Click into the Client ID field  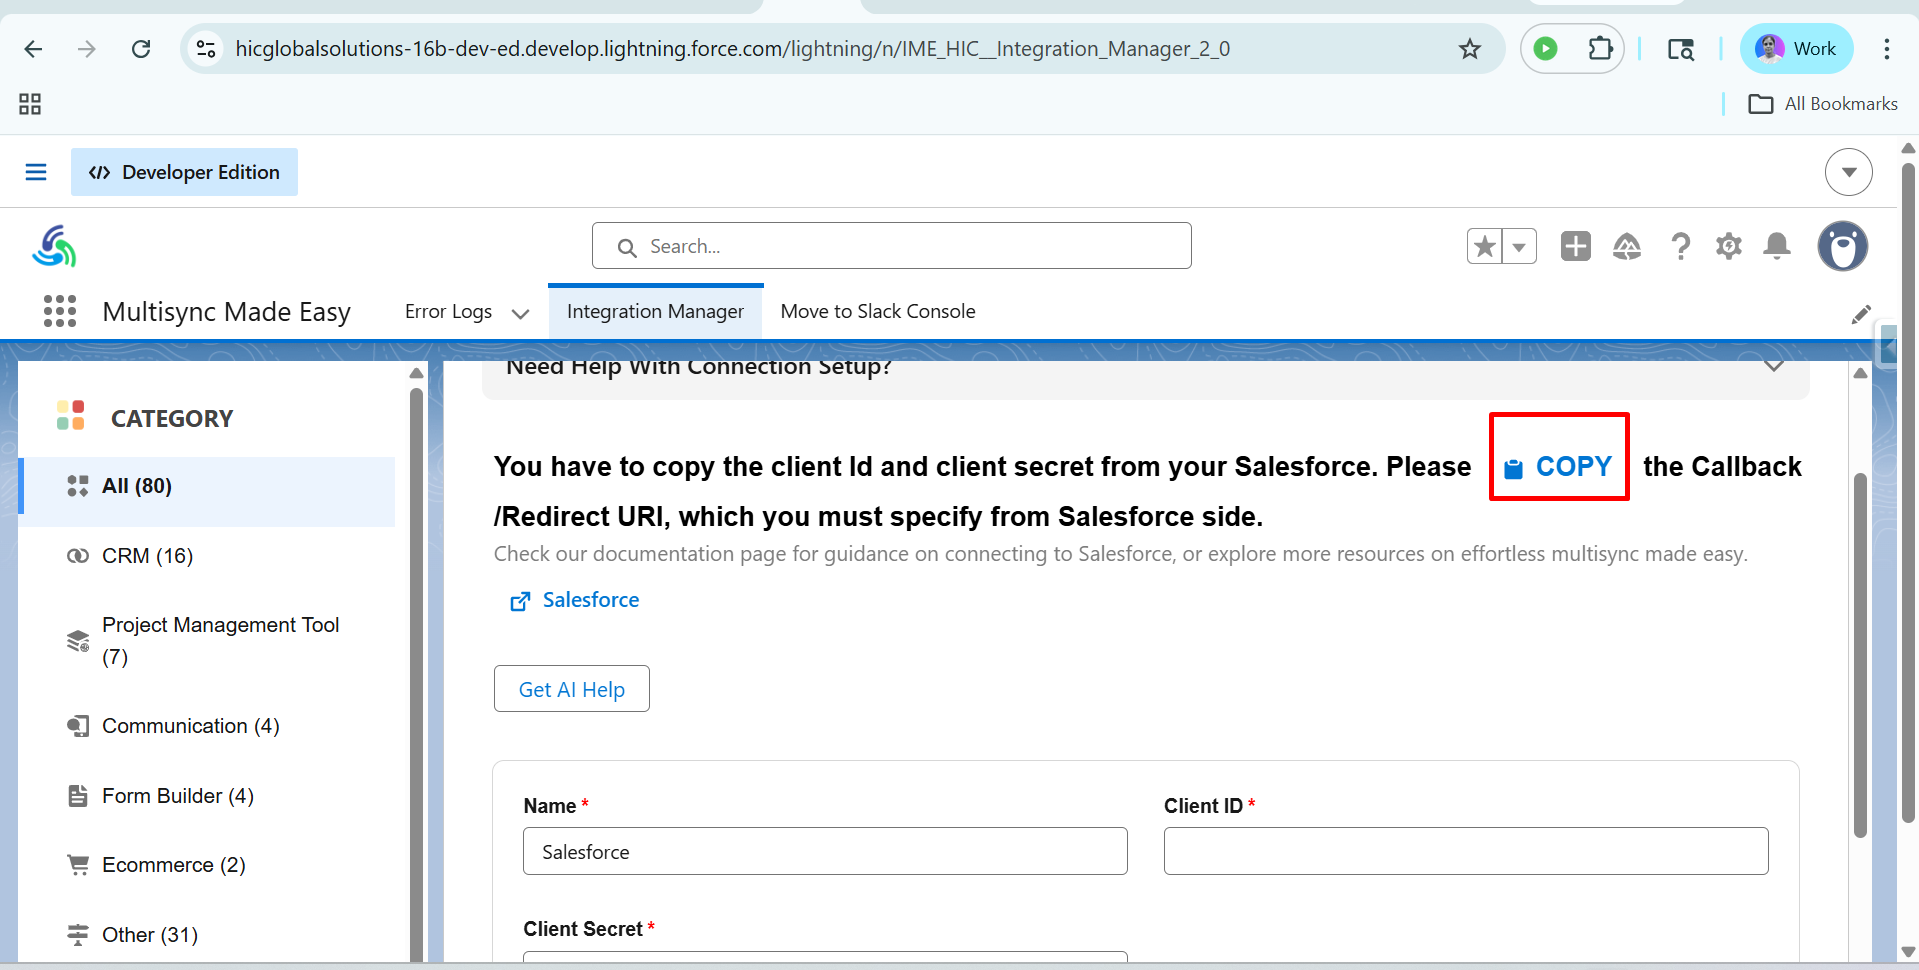1466,851
